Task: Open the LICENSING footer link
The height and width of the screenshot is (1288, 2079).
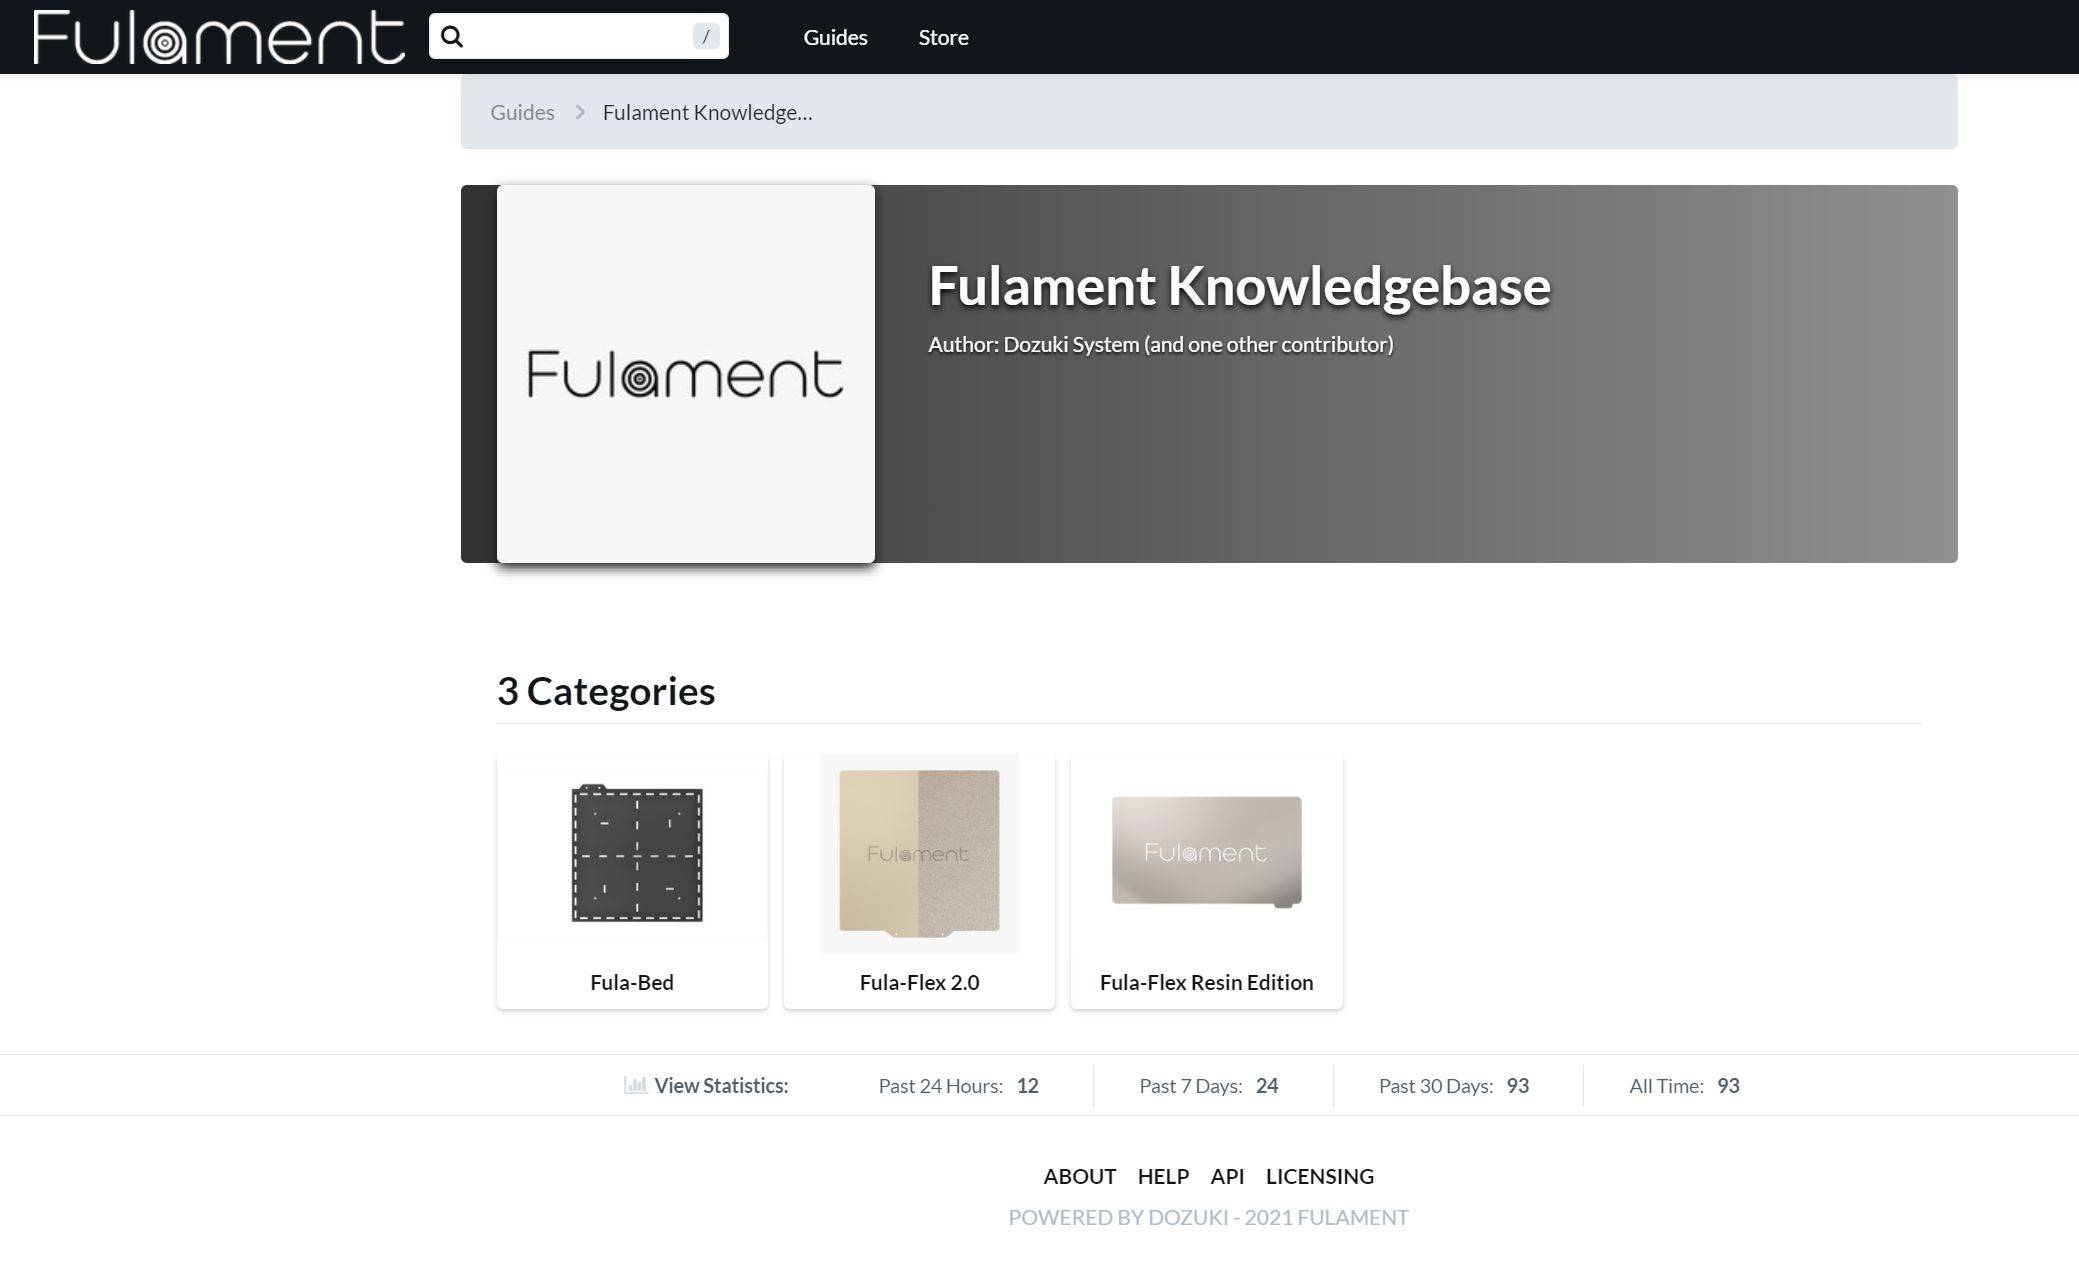Action: click(x=1319, y=1176)
